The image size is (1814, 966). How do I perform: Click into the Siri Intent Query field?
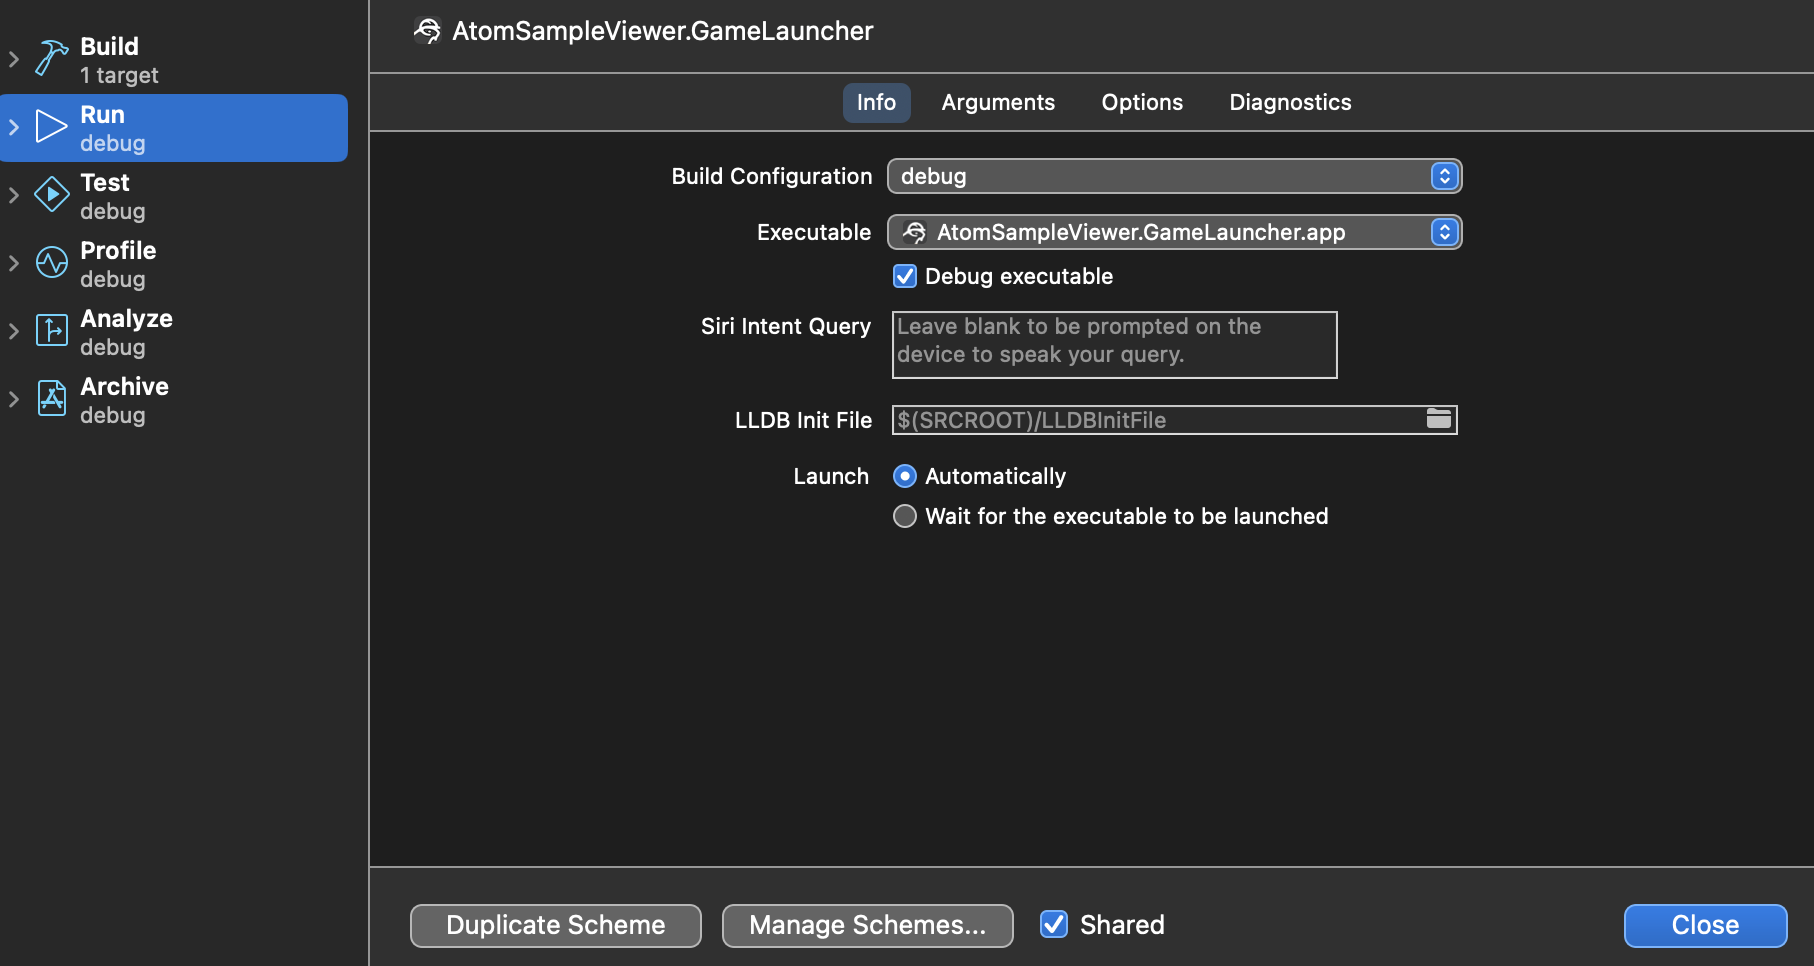(x=1114, y=345)
